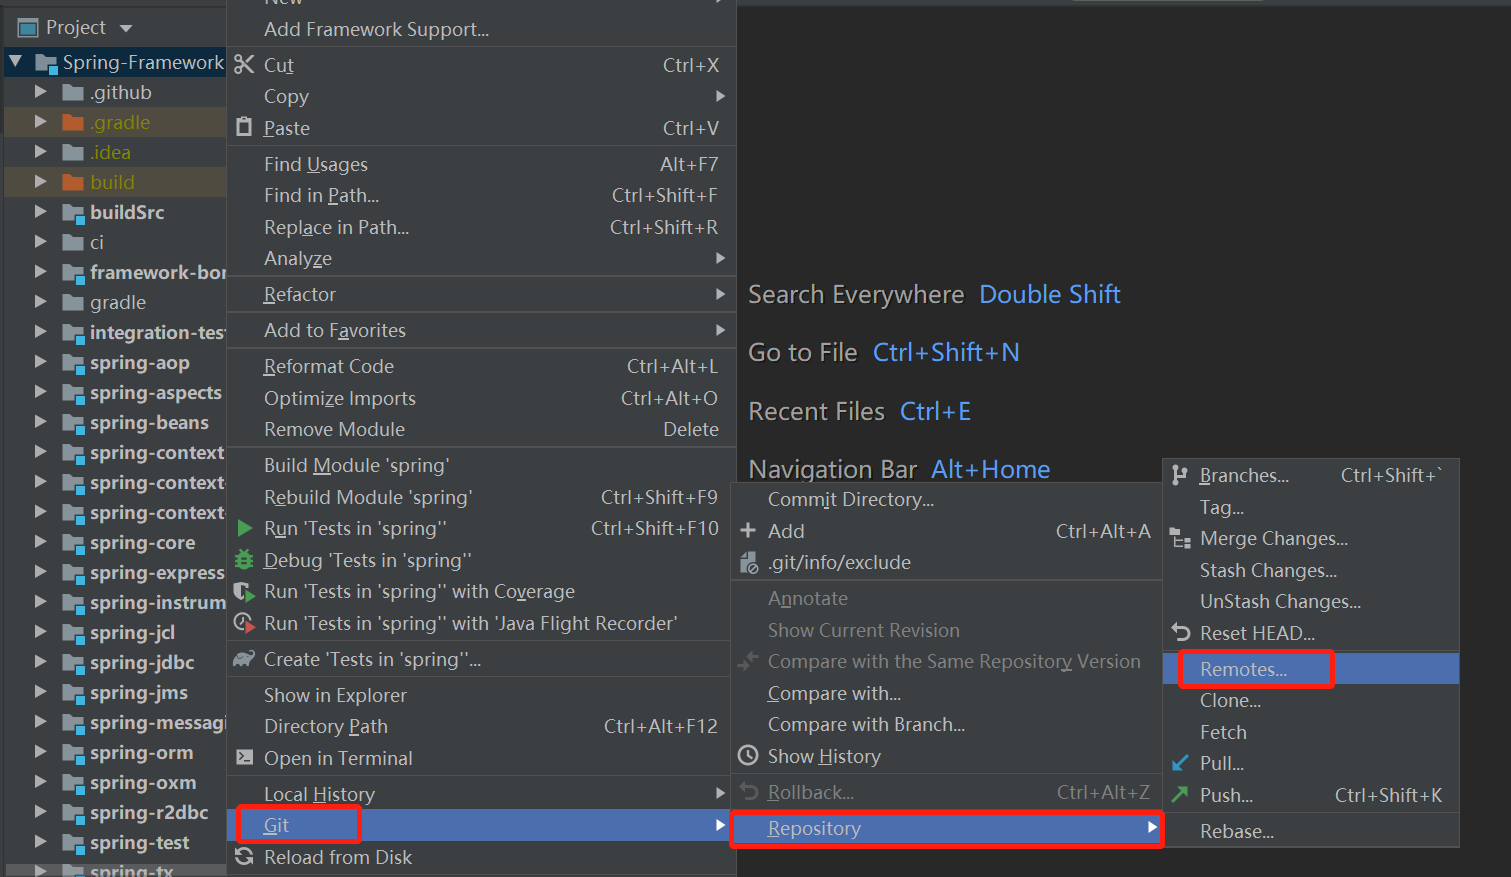Click the Ctrl+E Recent Files hint
This screenshot has width=1511, height=877.
click(x=935, y=411)
